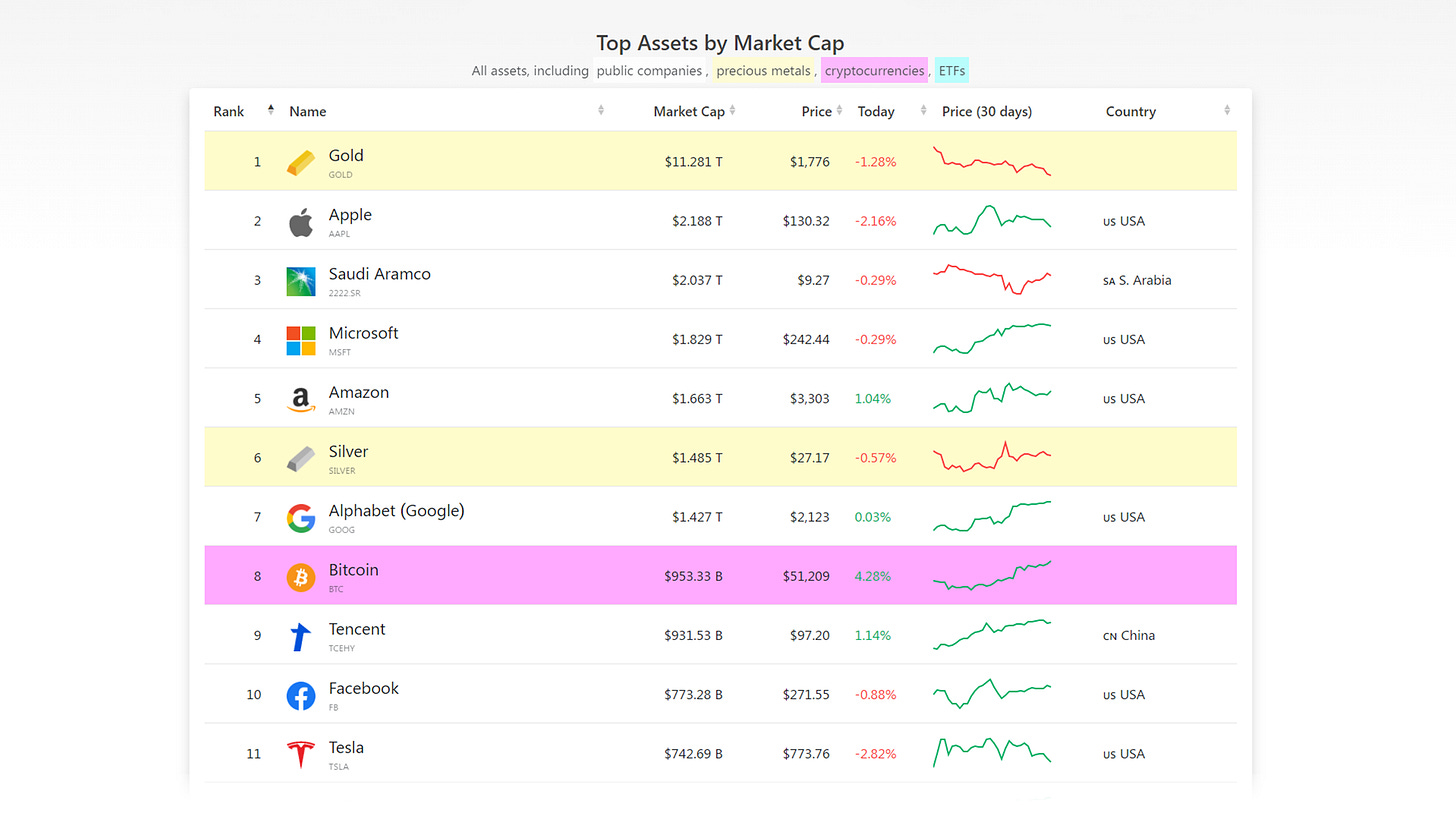Open the Alphabet (Google) link
This screenshot has height=819, width=1456.
tap(397, 511)
